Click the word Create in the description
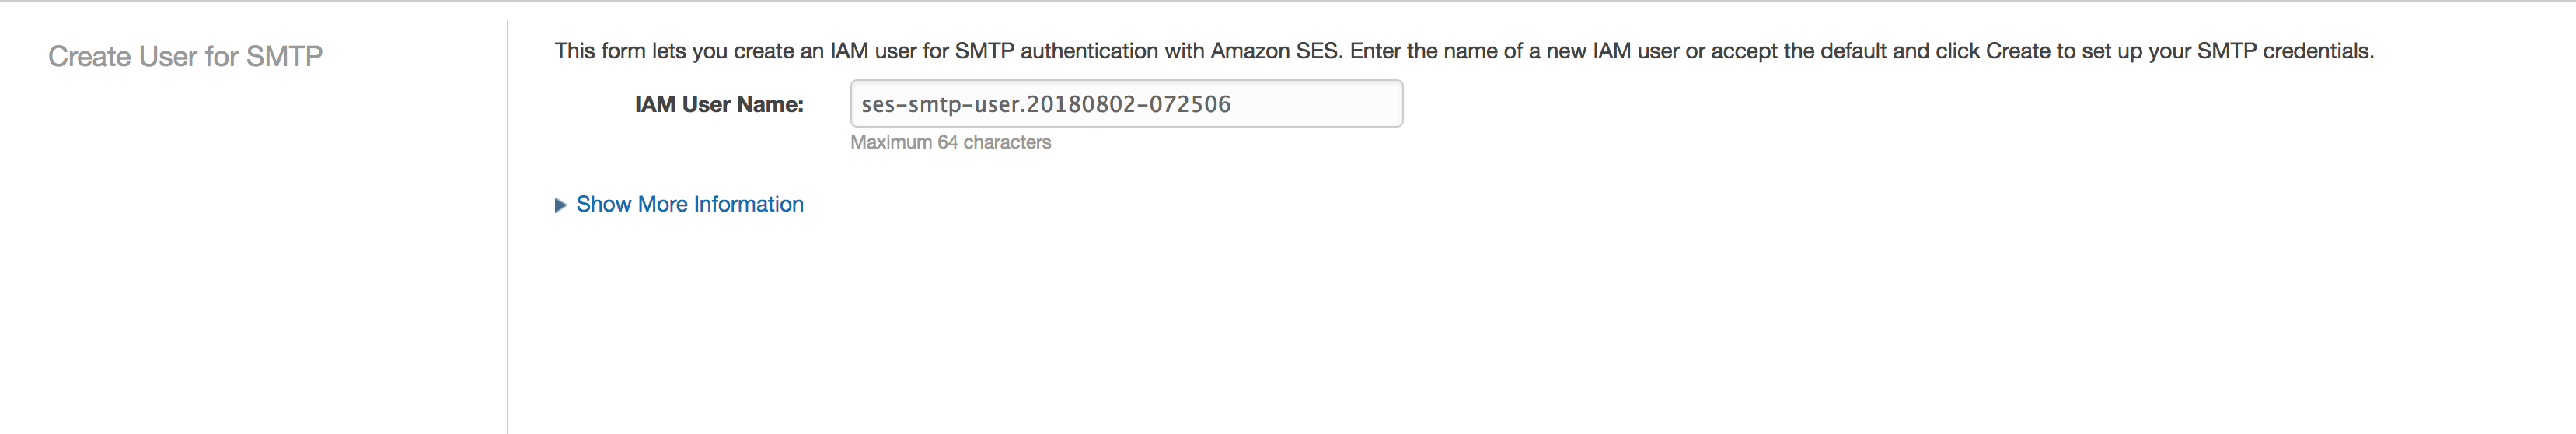This screenshot has height=434, width=2576. point(2018,51)
